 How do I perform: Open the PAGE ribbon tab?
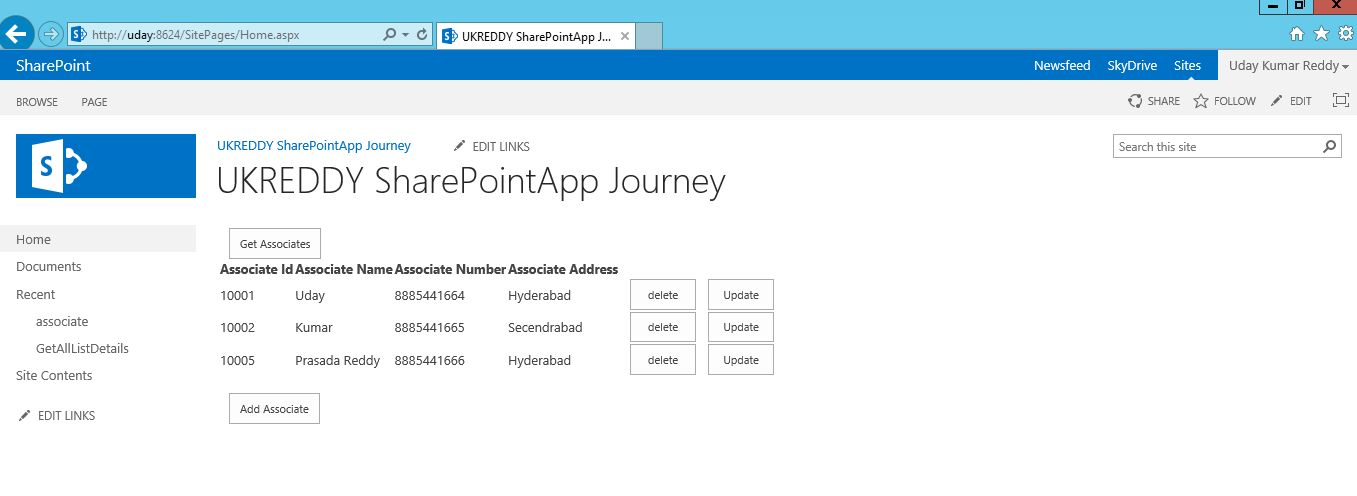pos(94,102)
